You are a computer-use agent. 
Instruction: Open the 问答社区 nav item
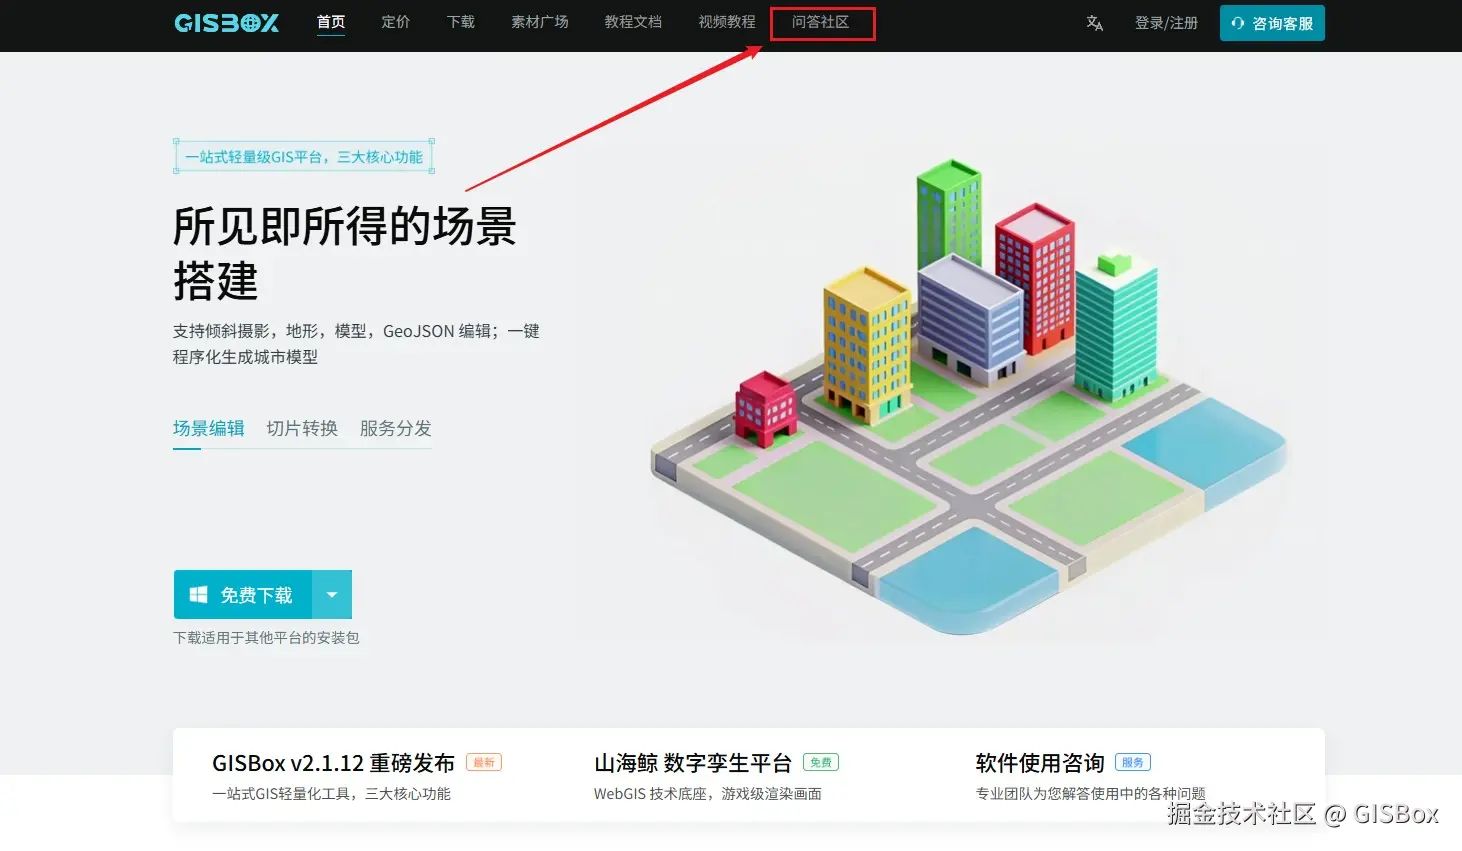(821, 22)
